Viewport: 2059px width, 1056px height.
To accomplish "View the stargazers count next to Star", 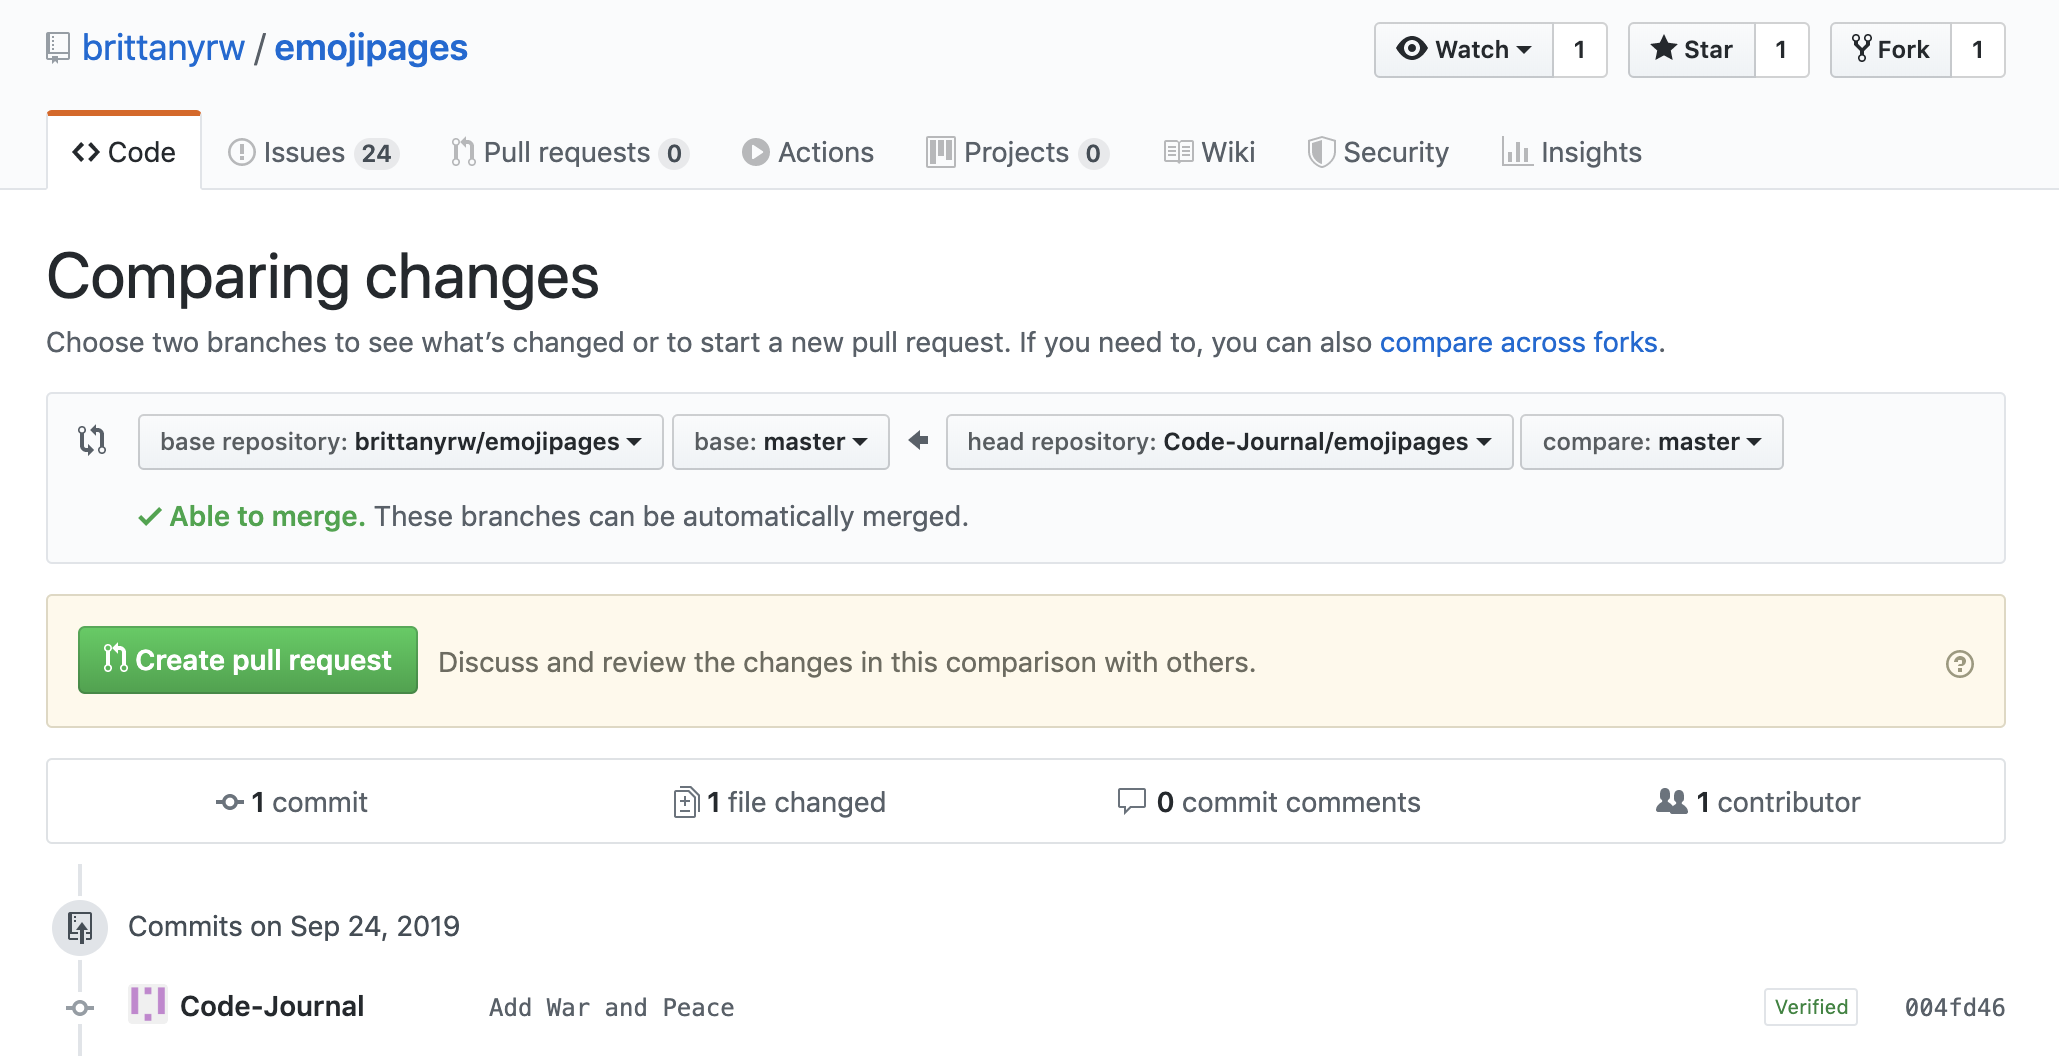I will 1781,49.
